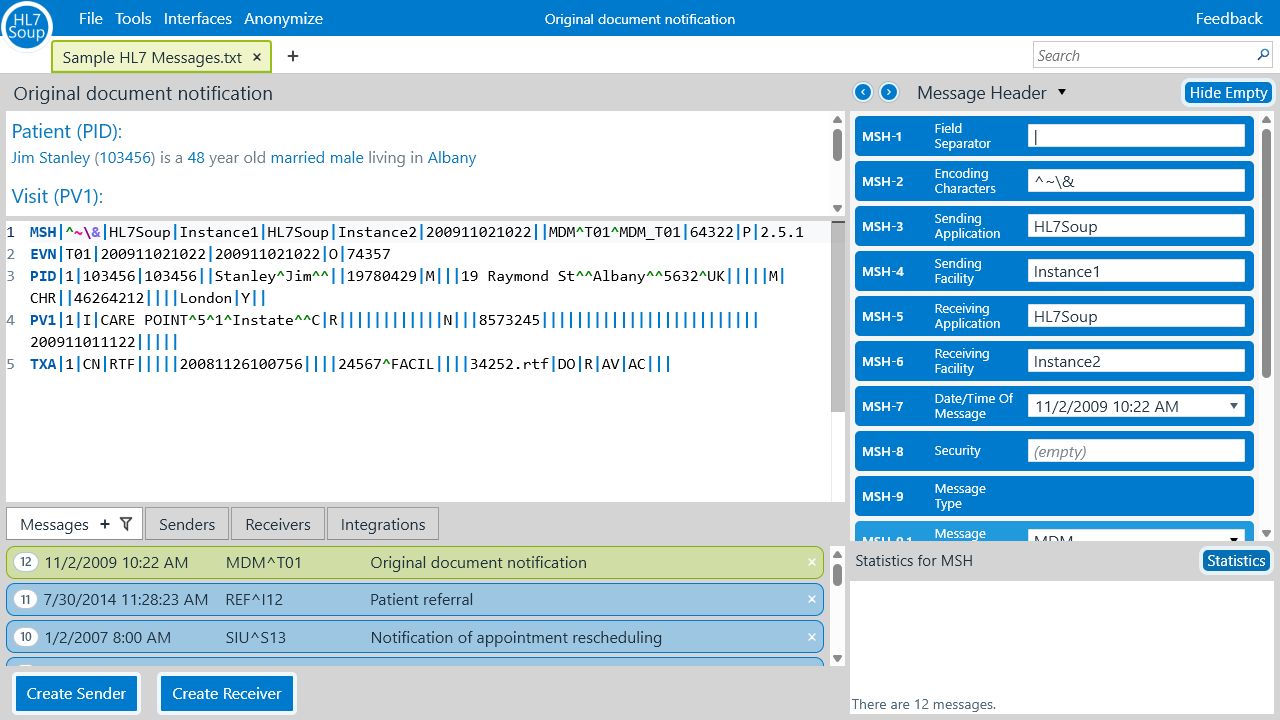Click the Jim Stanley patient name link
1280x720 pixels.
pyautogui.click(x=51, y=157)
